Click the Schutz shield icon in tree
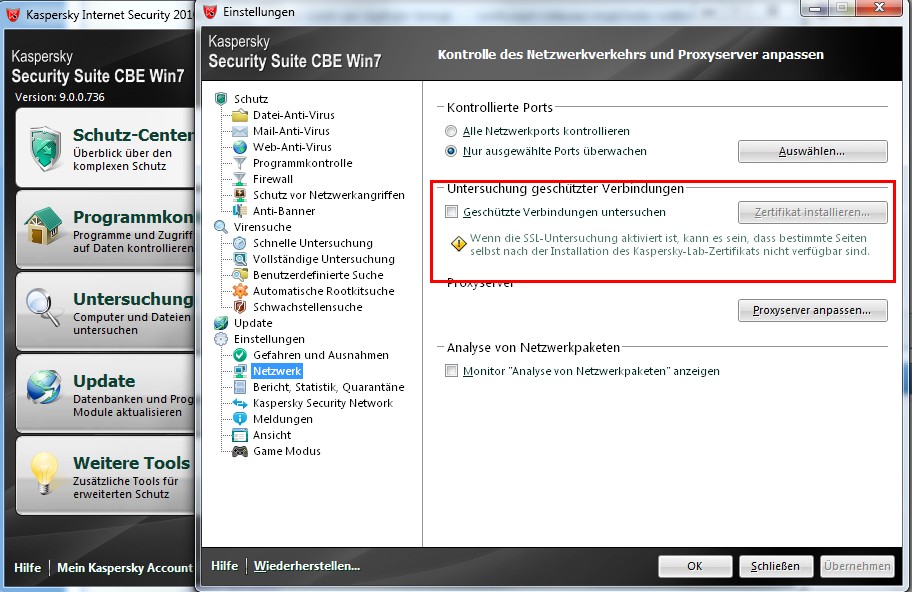Viewport: 912px width, 592px height. pyautogui.click(x=221, y=99)
